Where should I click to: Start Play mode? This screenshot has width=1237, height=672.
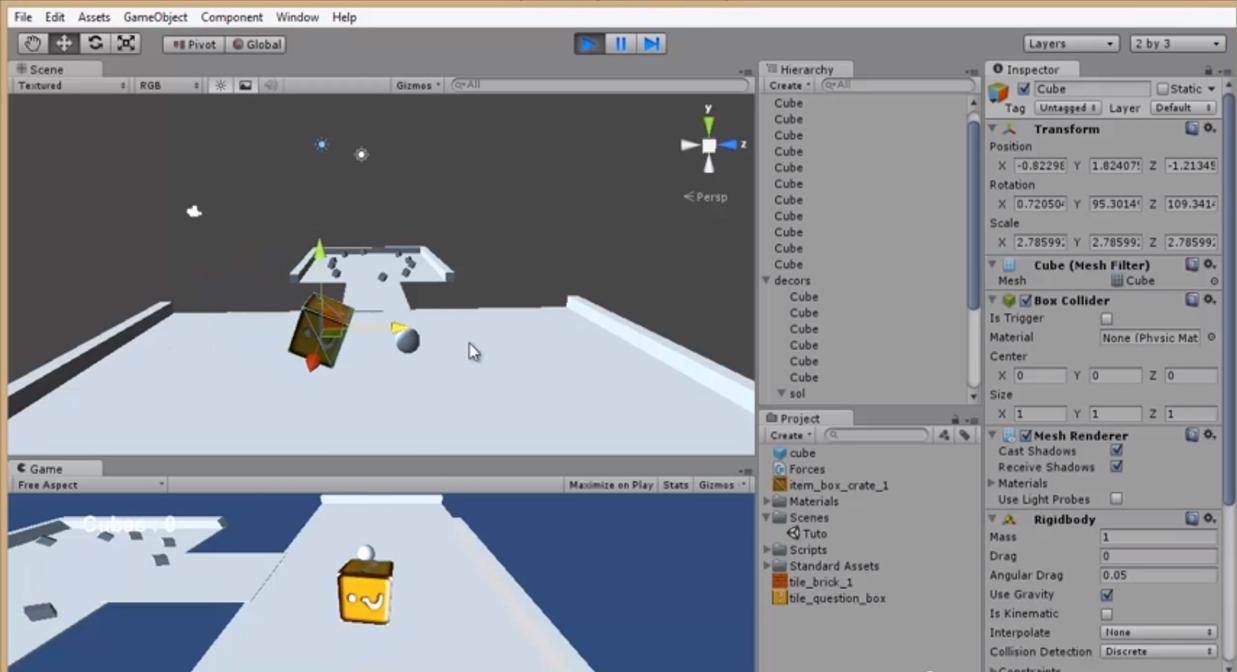[x=589, y=44]
